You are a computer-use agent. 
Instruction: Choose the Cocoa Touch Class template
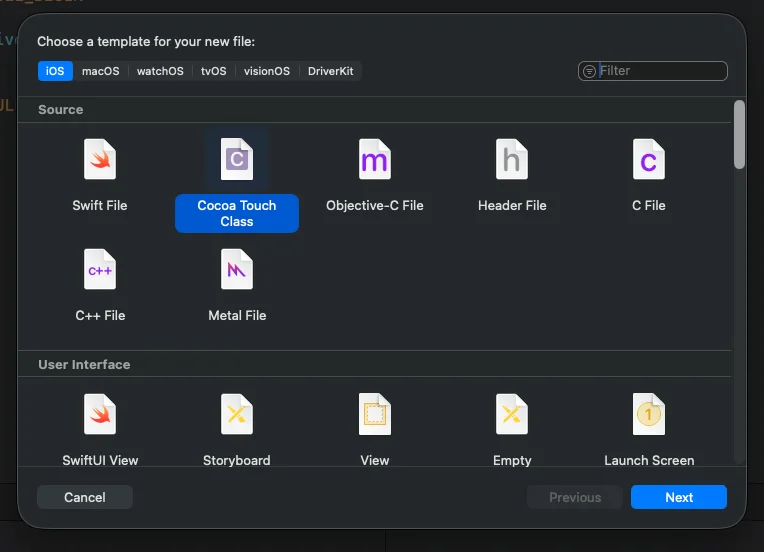click(237, 160)
